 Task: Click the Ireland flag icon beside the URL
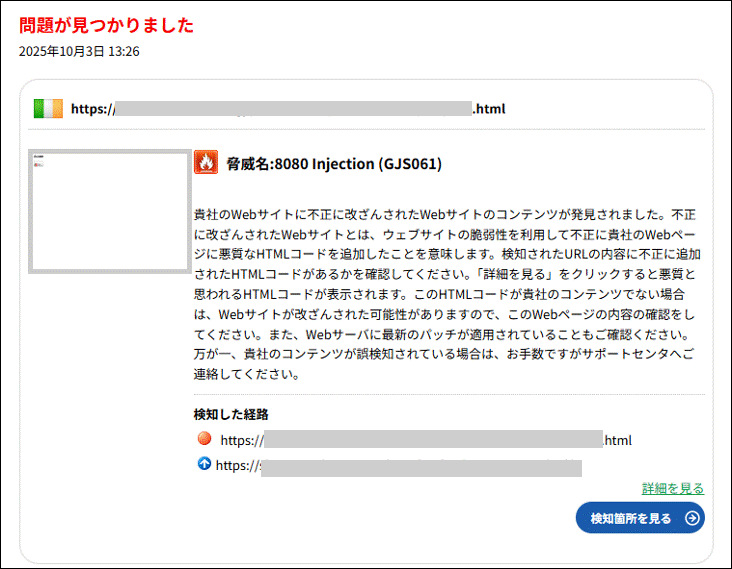(48, 108)
